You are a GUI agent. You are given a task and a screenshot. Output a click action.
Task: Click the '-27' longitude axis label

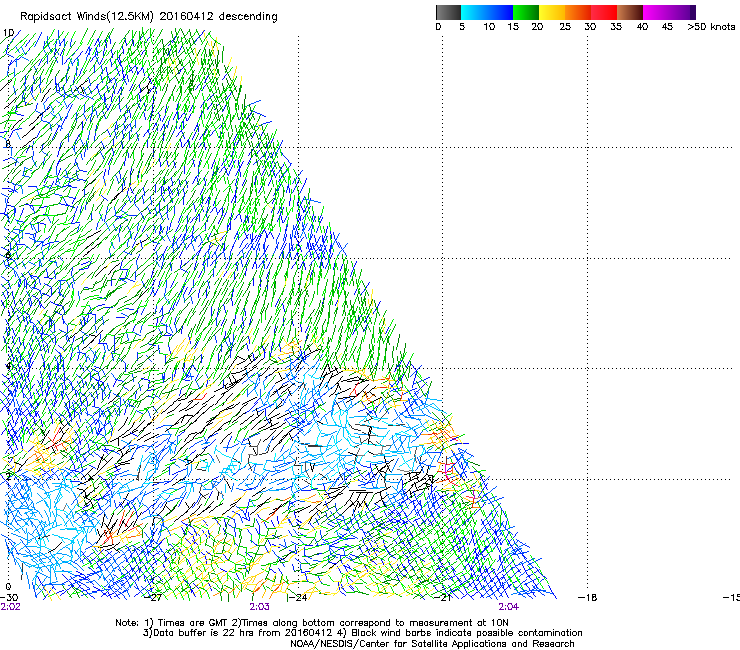coord(153,598)
